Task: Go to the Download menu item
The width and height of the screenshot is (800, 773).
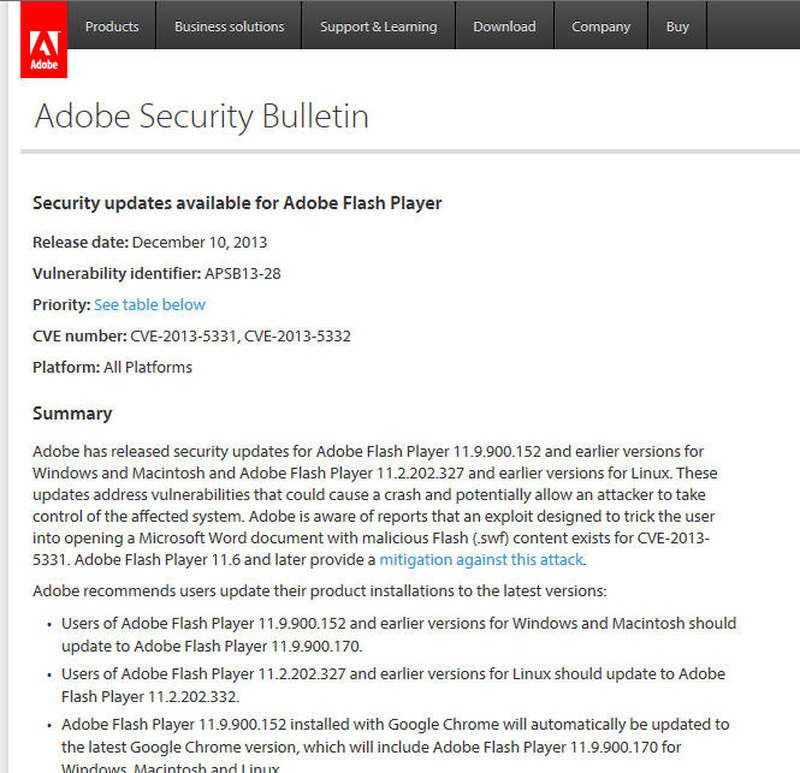Action: (x=504, y=27)
